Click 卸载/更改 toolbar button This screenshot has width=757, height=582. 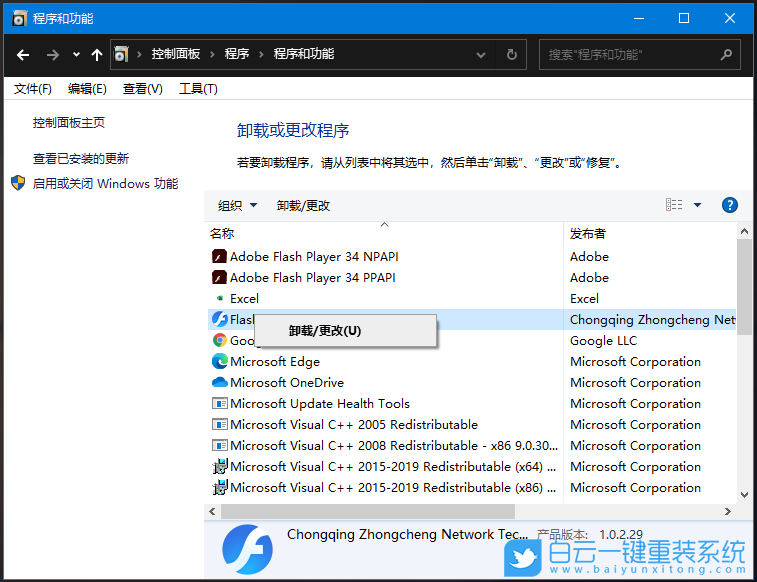(303, 206)
